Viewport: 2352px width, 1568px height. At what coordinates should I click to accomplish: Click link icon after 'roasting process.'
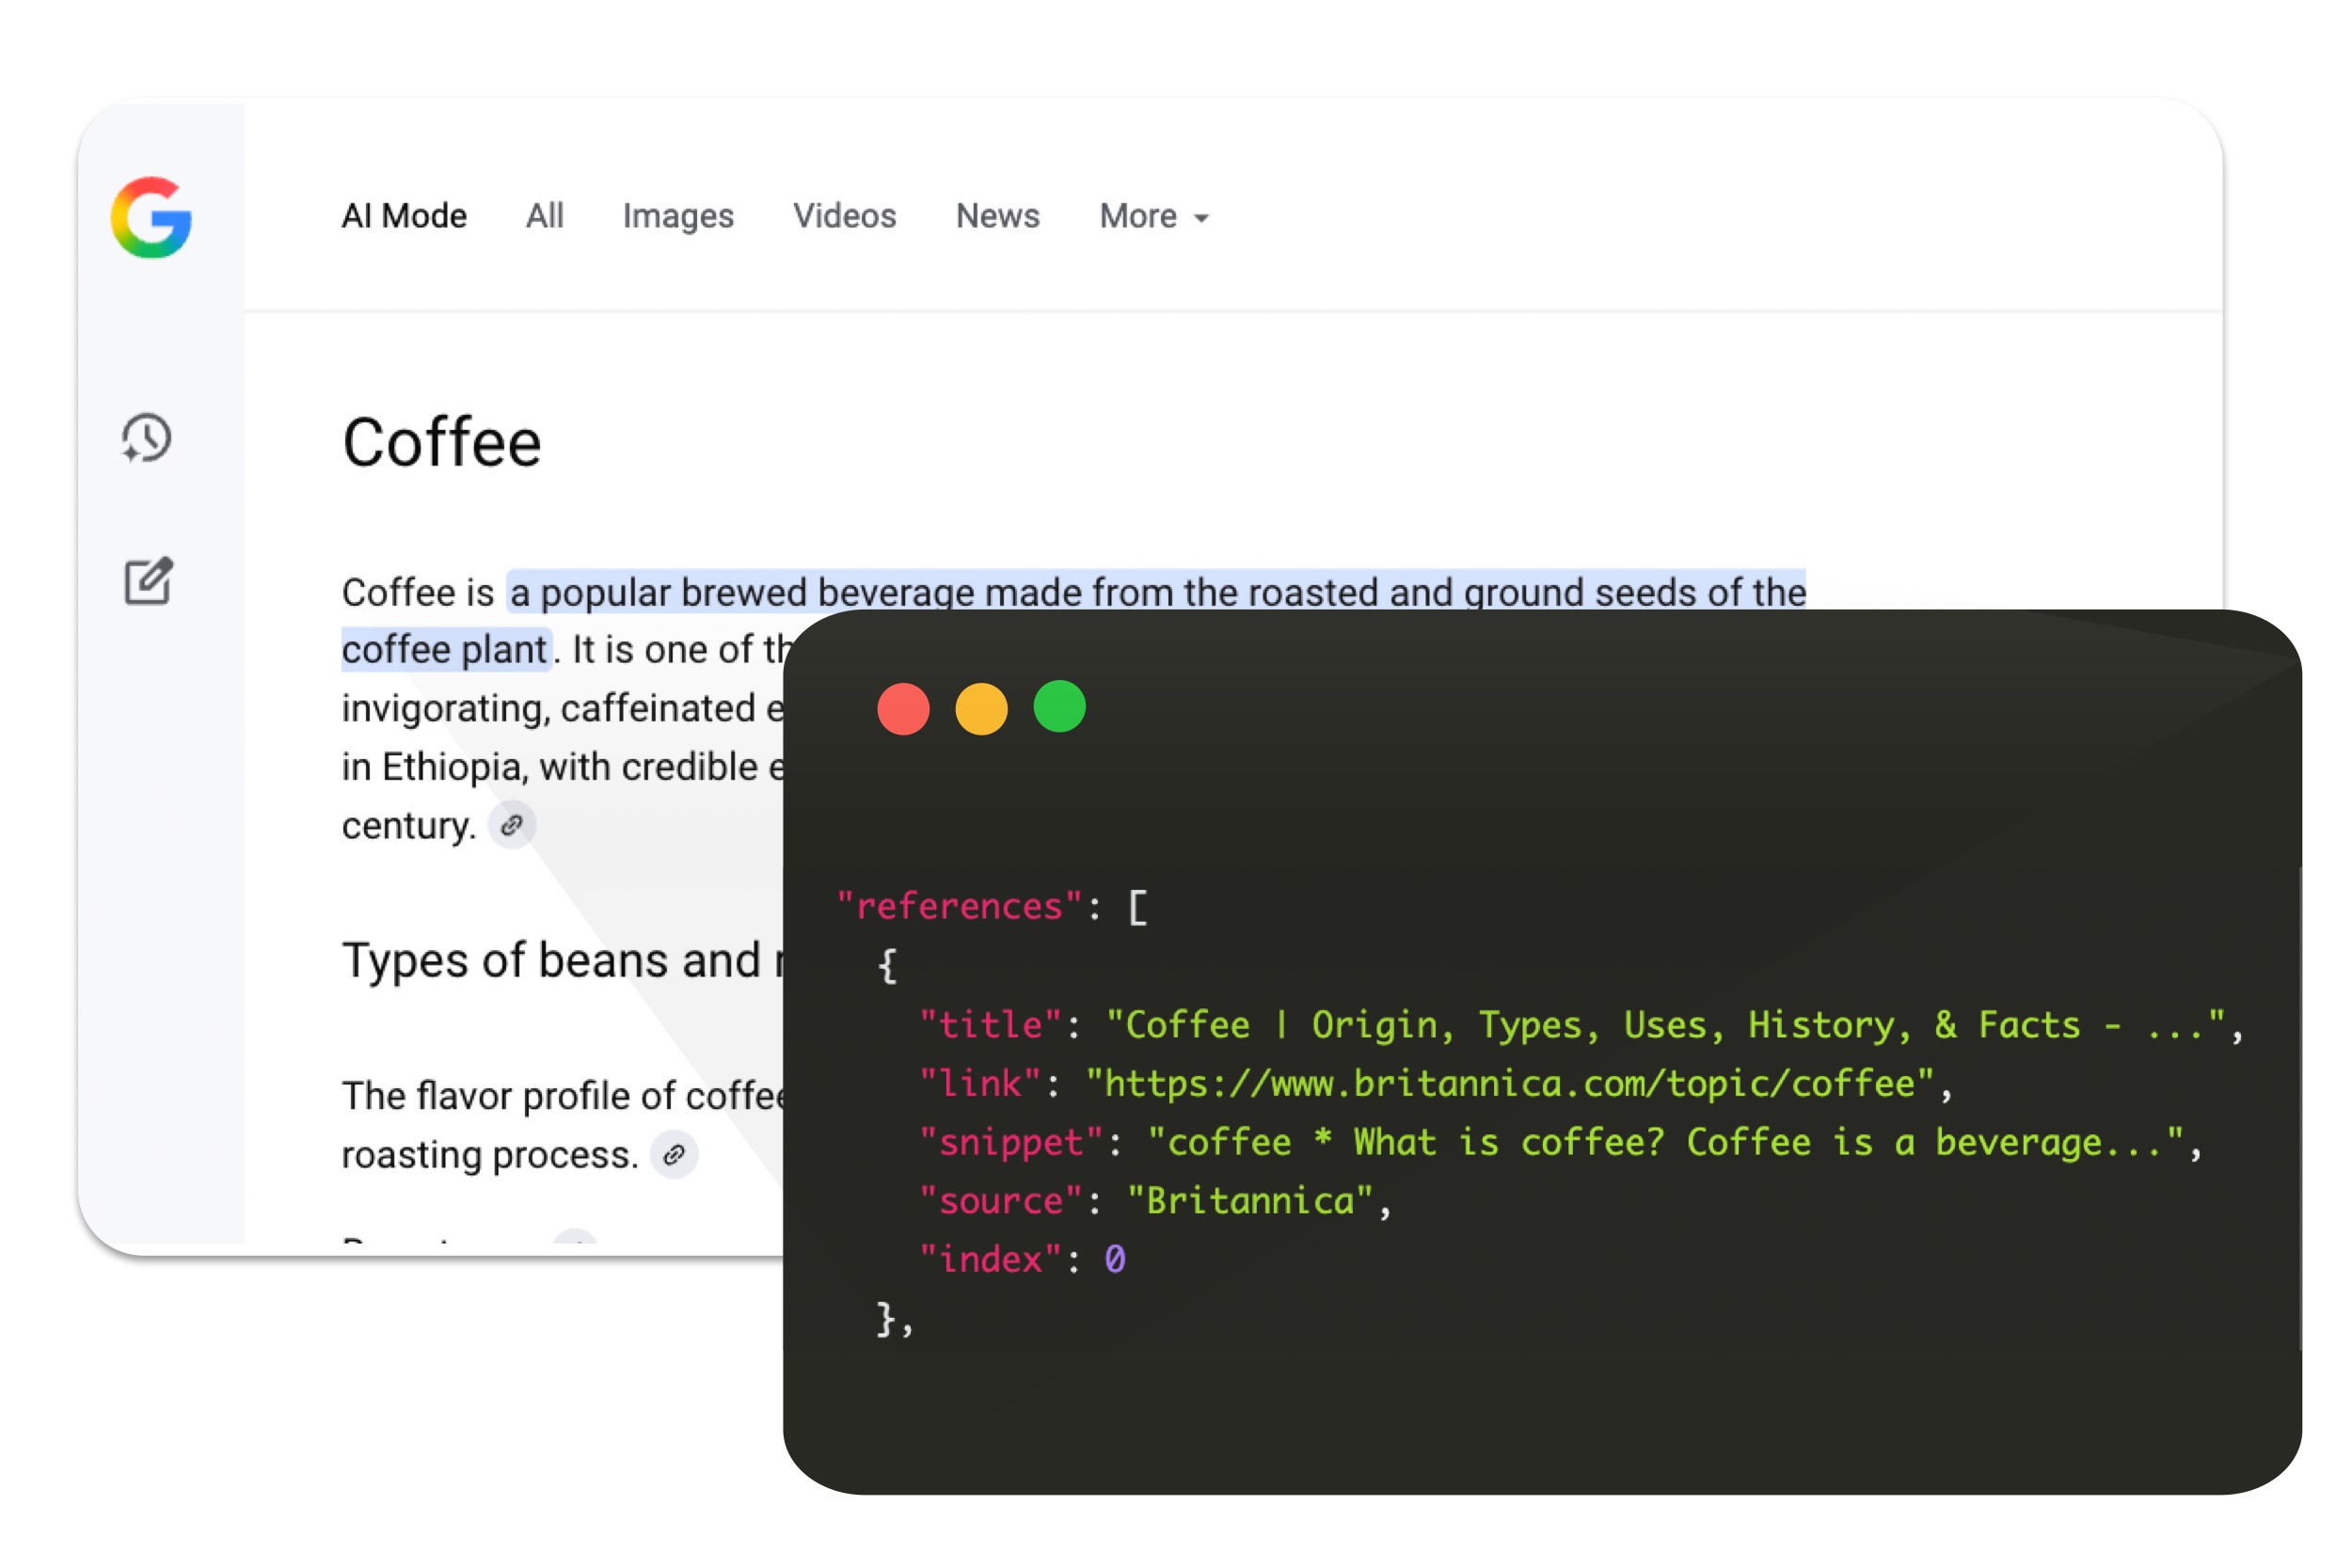pos(674,1155)
